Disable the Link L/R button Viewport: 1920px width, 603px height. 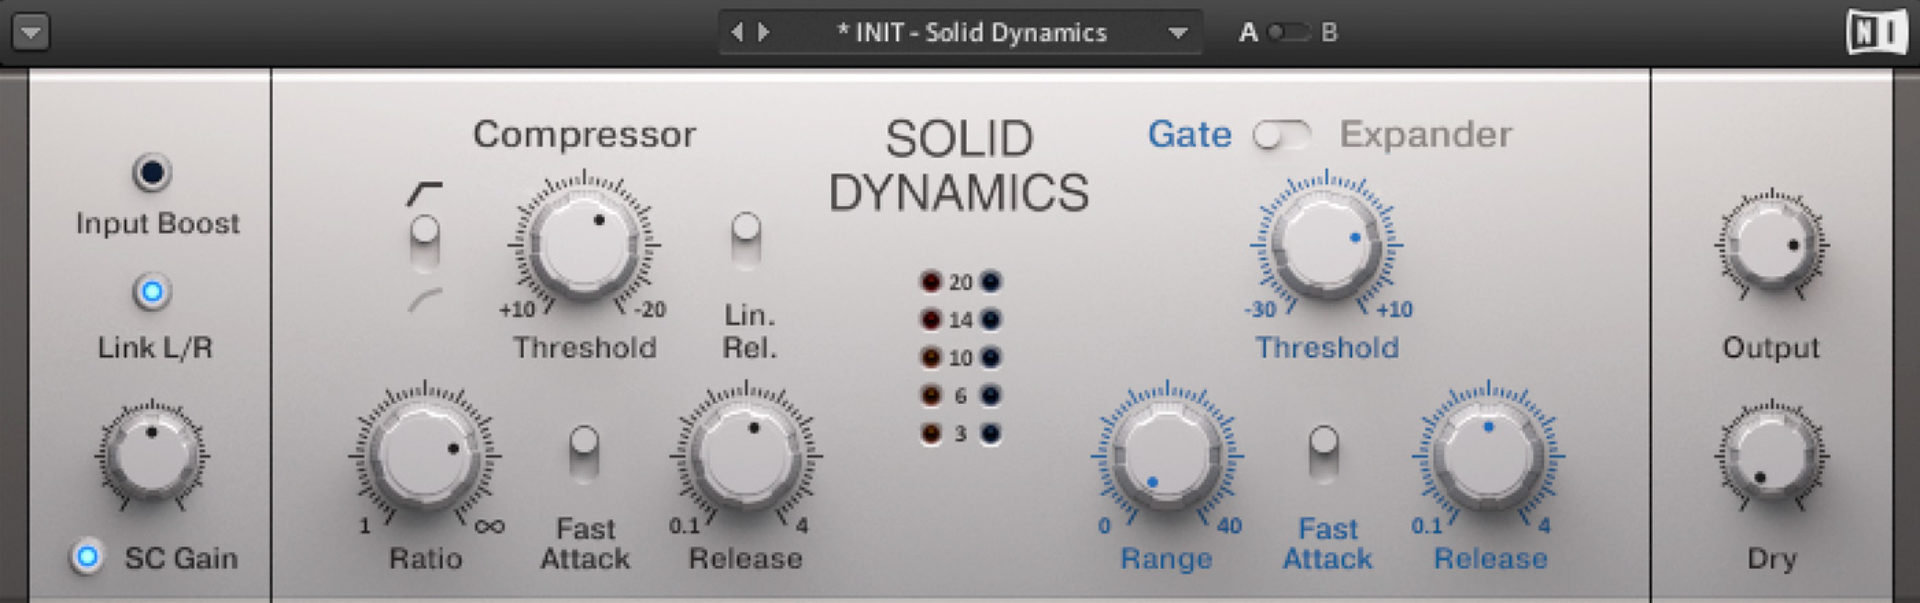coord(152,292)
